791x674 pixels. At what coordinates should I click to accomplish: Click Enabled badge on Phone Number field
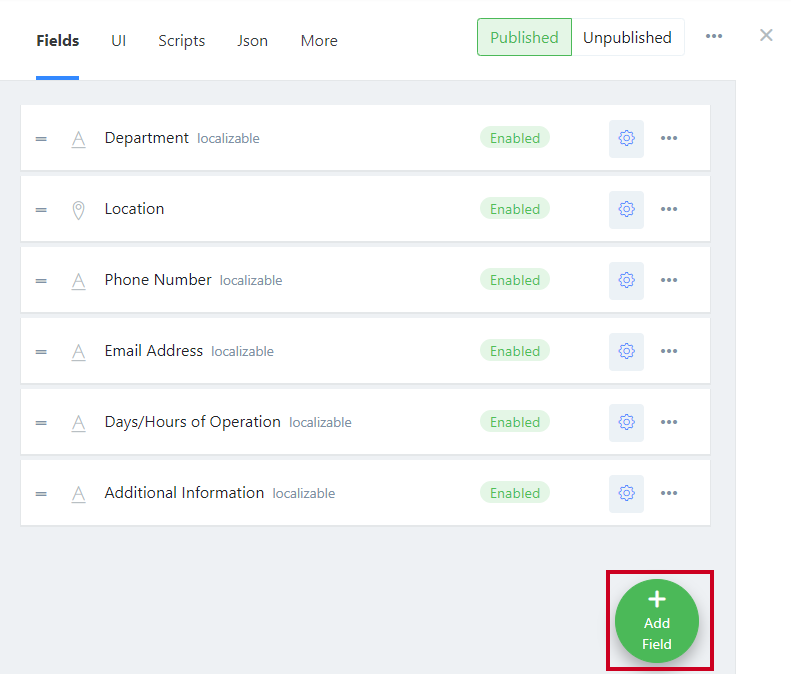(515, 280)
